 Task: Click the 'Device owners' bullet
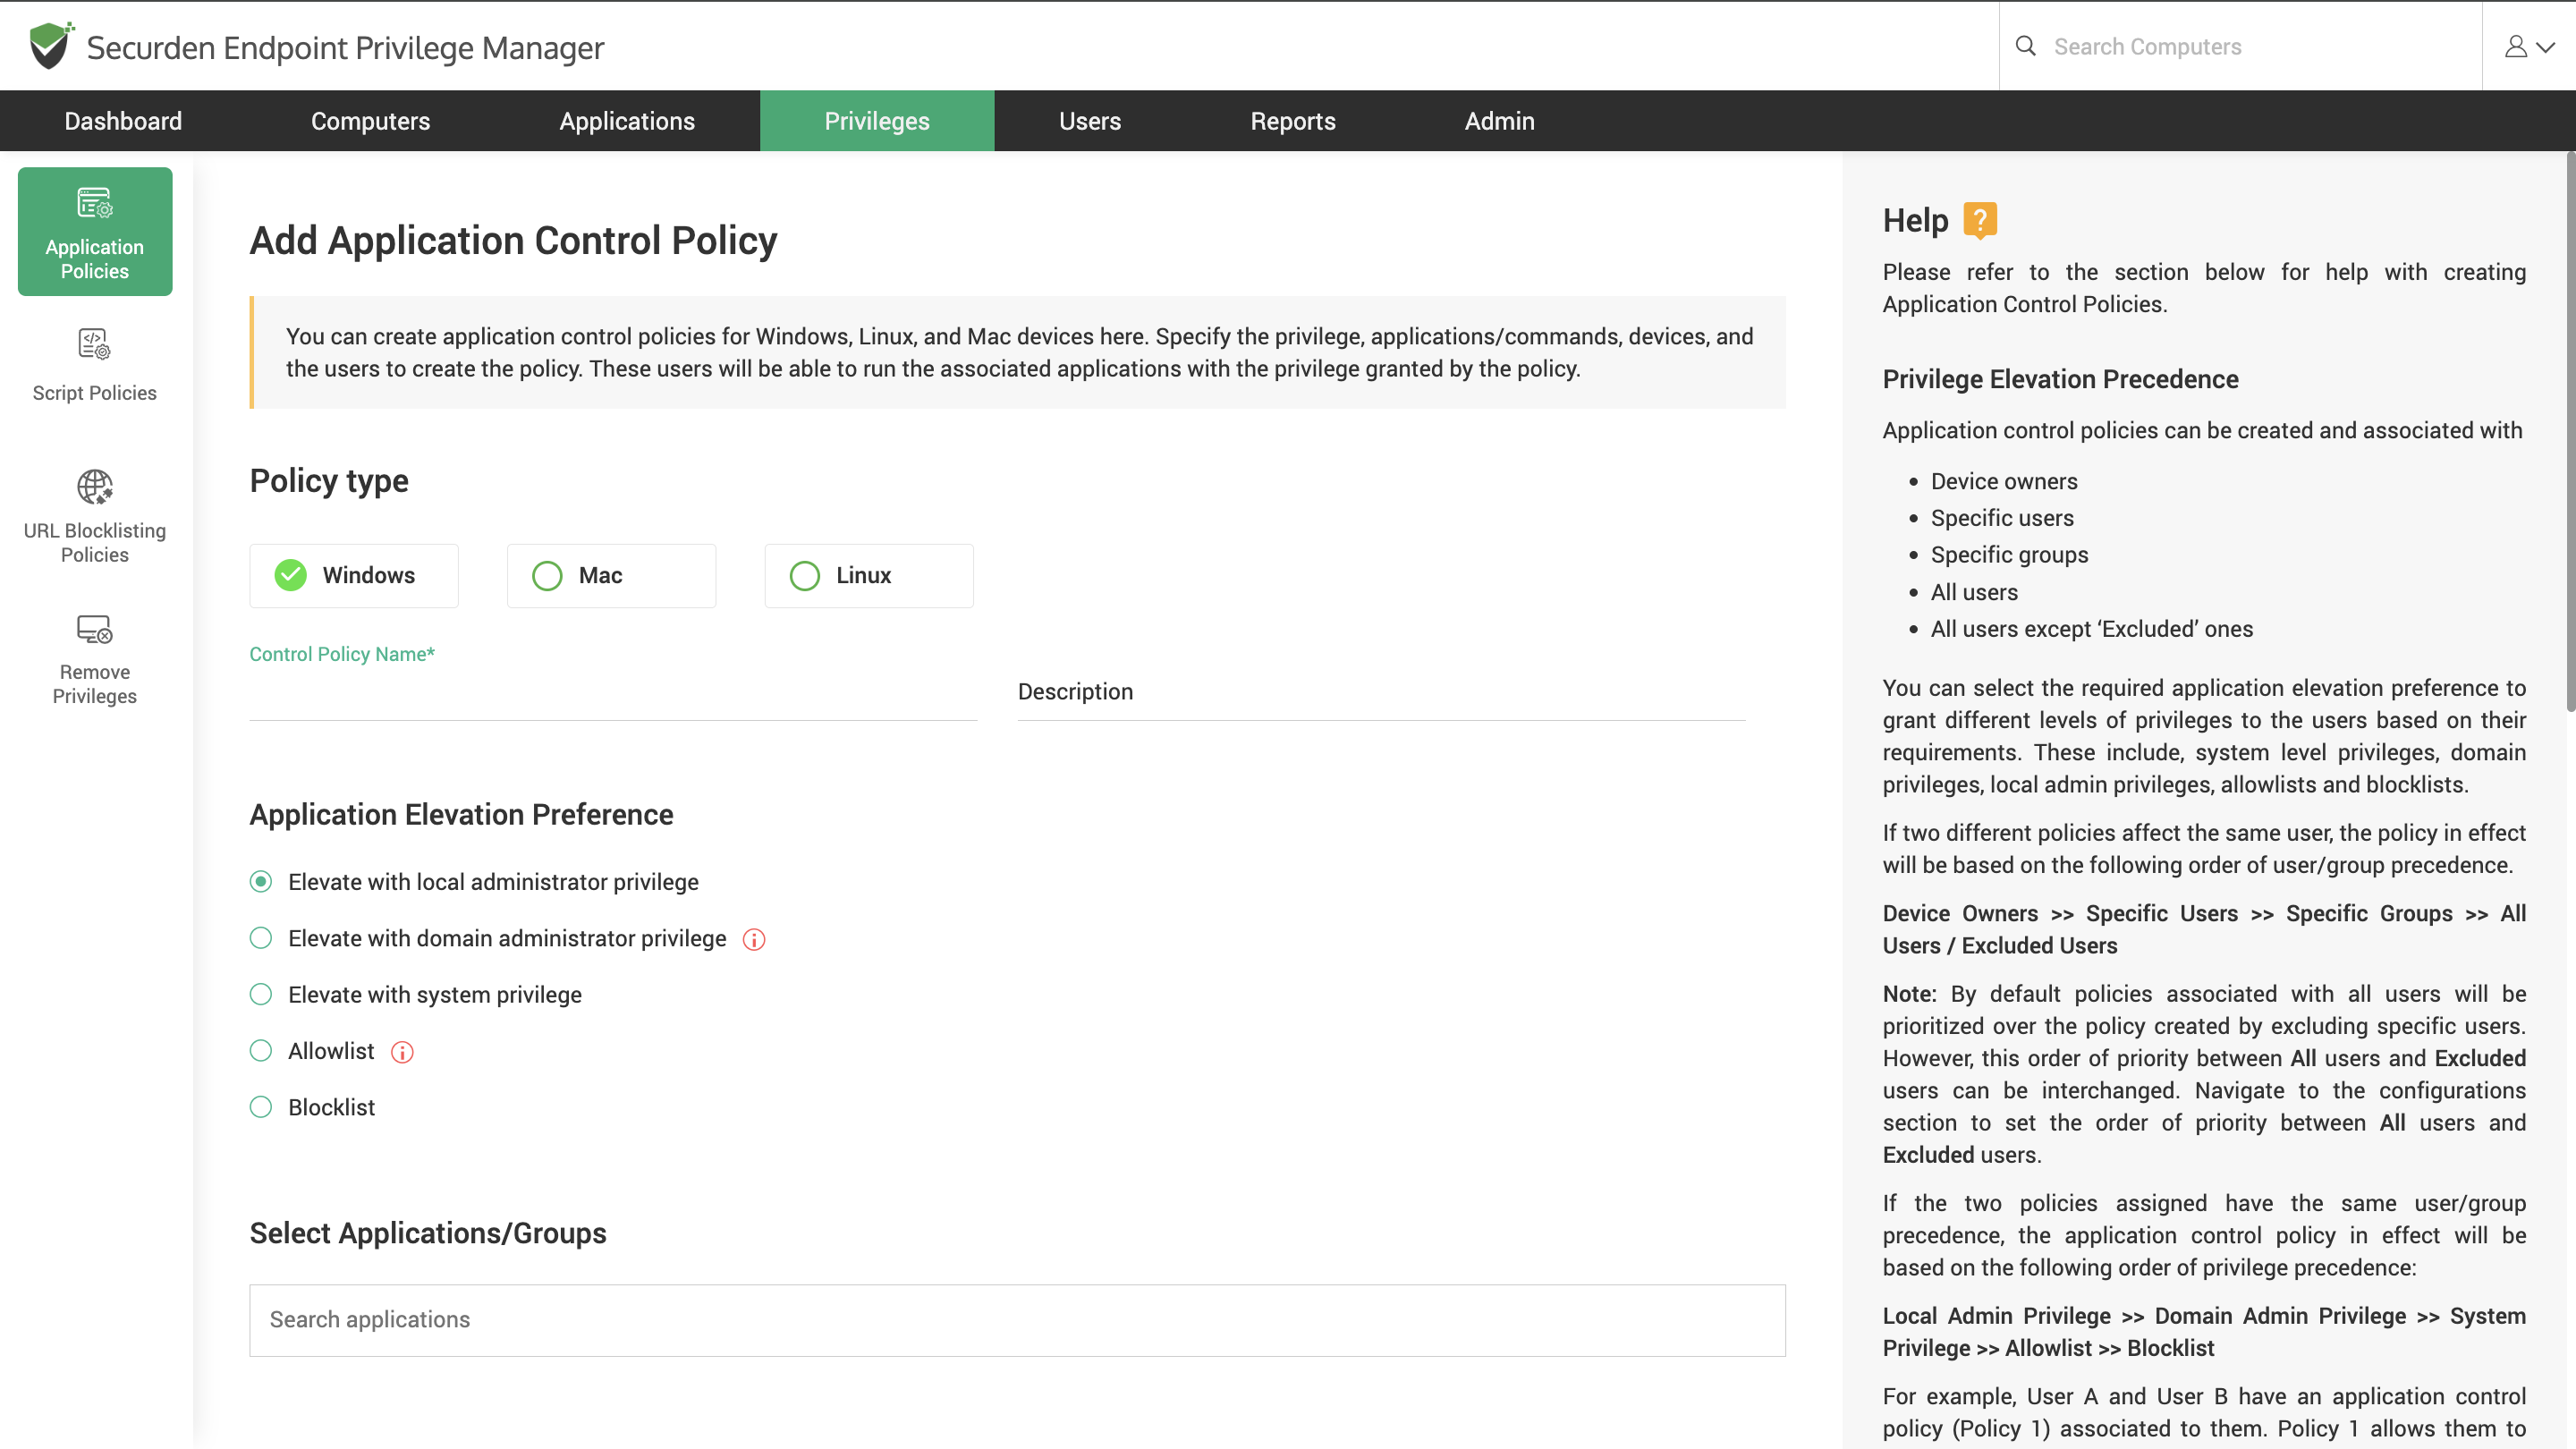pos(2004,481)
